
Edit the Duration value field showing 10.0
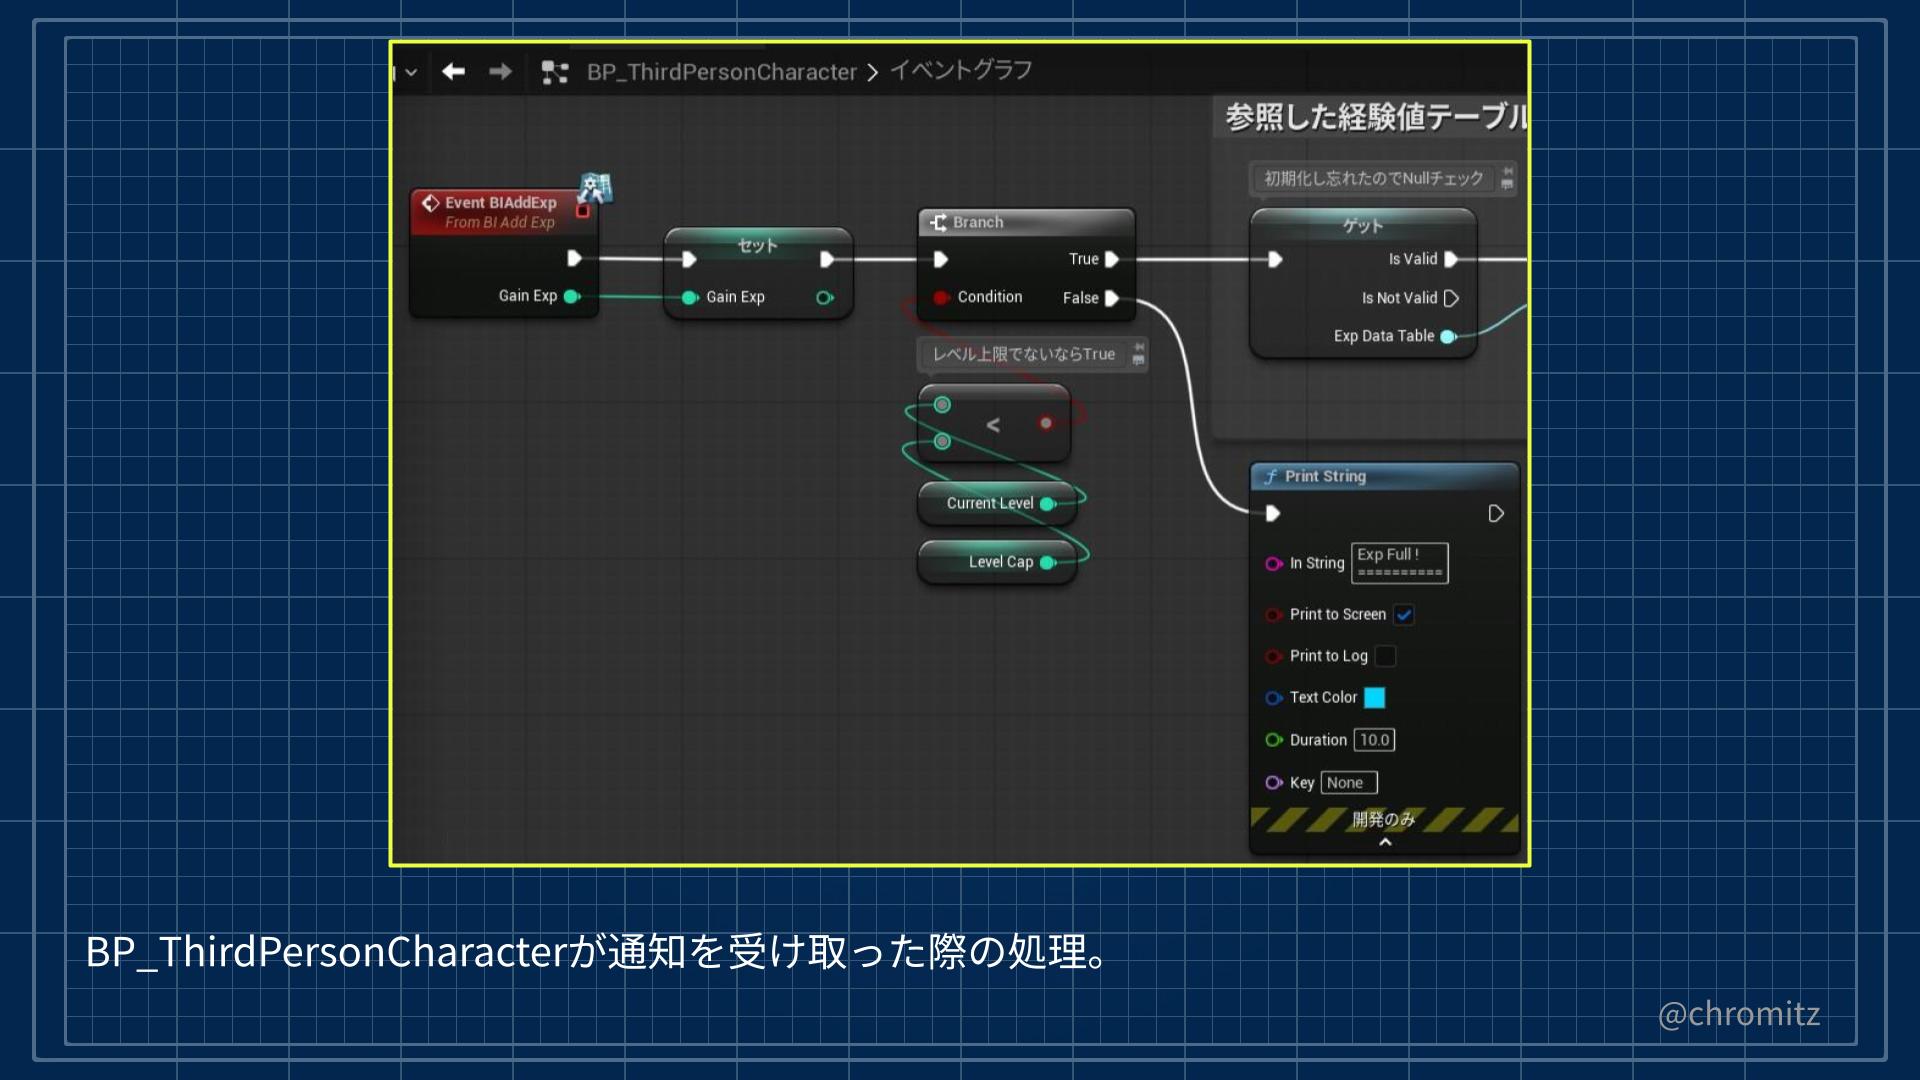(x=1375, y=740)
